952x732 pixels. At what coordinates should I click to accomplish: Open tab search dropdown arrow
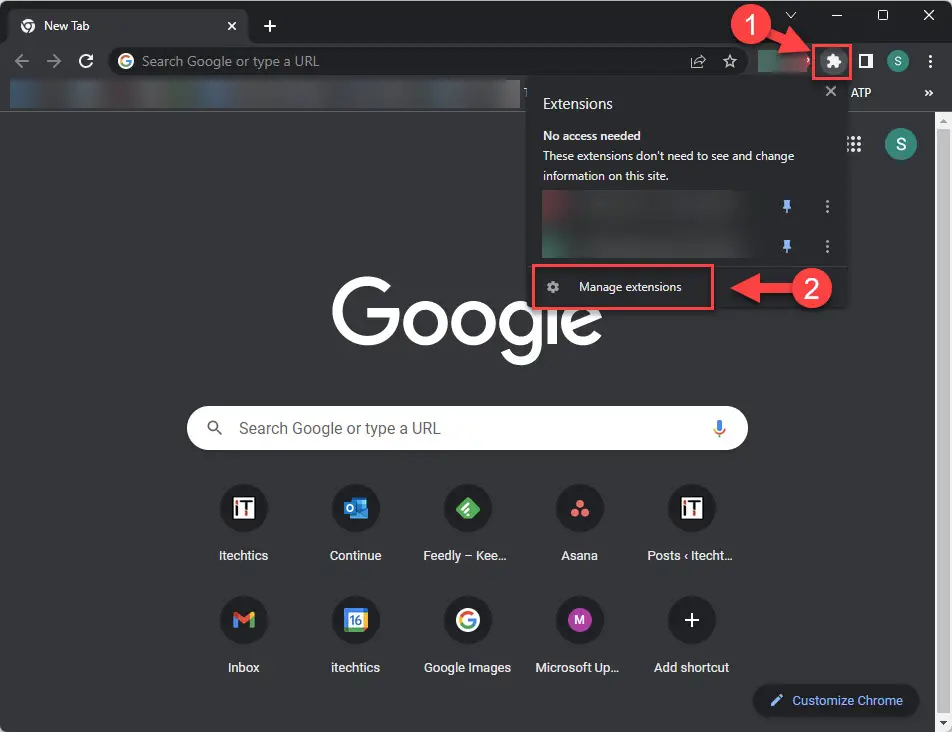point(790,15)
